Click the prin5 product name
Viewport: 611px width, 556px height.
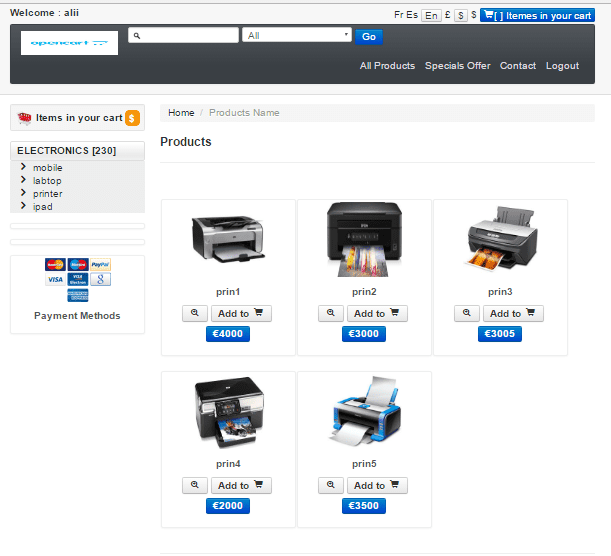(364, 464)
